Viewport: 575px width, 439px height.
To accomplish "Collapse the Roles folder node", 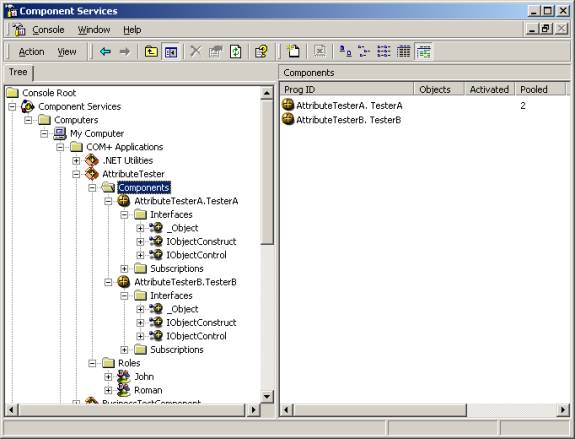I will pos(92,363).
